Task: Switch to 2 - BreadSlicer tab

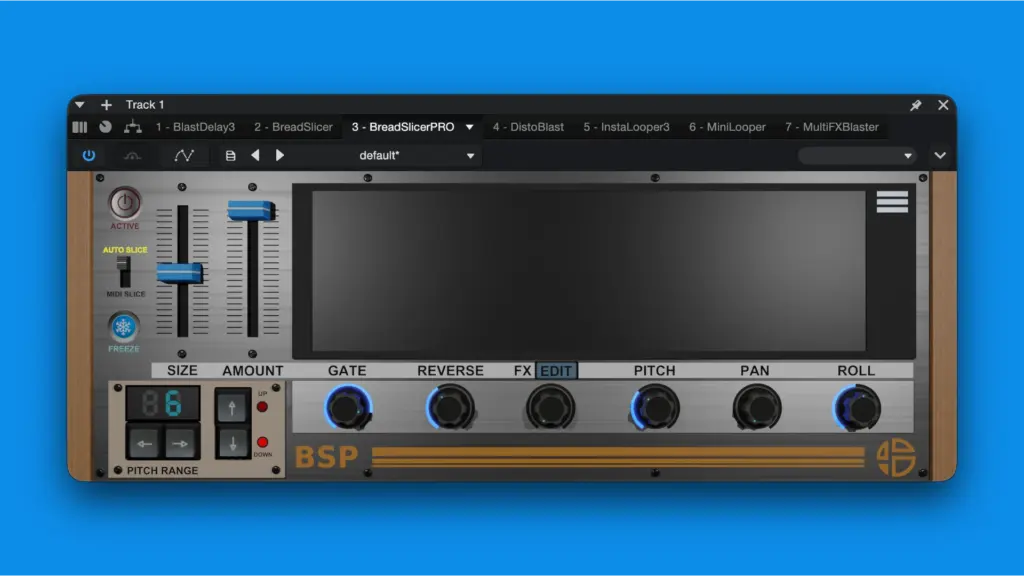Action: 293,127
